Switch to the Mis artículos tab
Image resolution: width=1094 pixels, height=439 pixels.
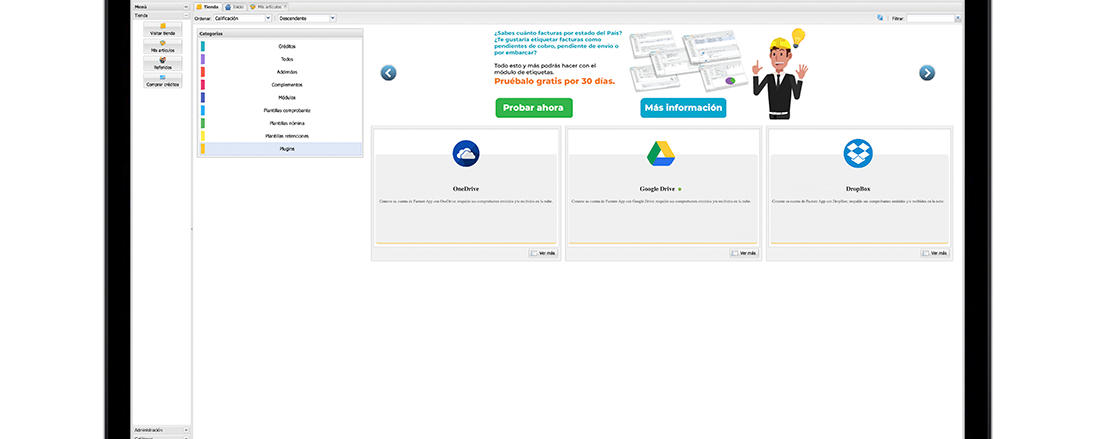[268, 6]
